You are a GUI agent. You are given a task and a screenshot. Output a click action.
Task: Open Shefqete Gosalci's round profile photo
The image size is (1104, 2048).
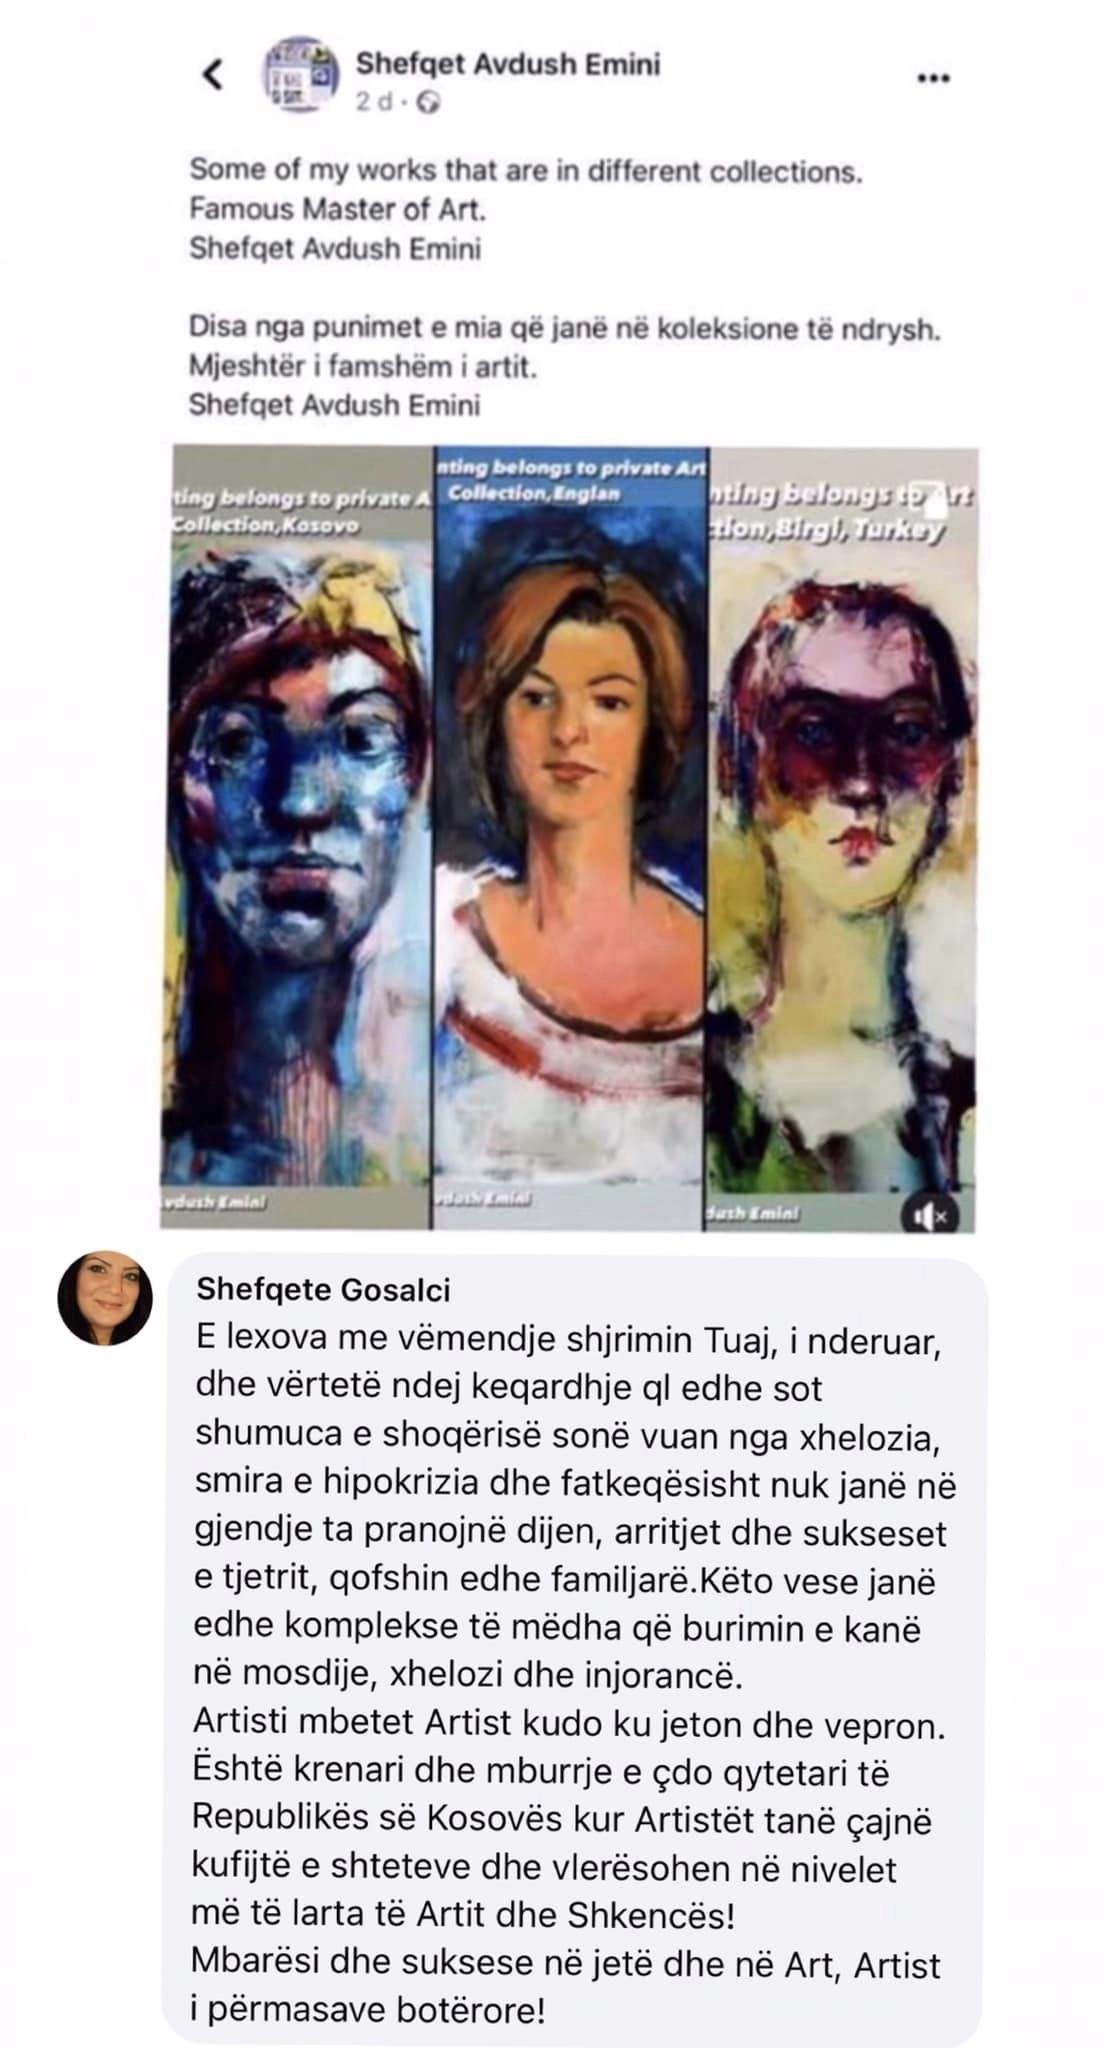[105, 1298]
